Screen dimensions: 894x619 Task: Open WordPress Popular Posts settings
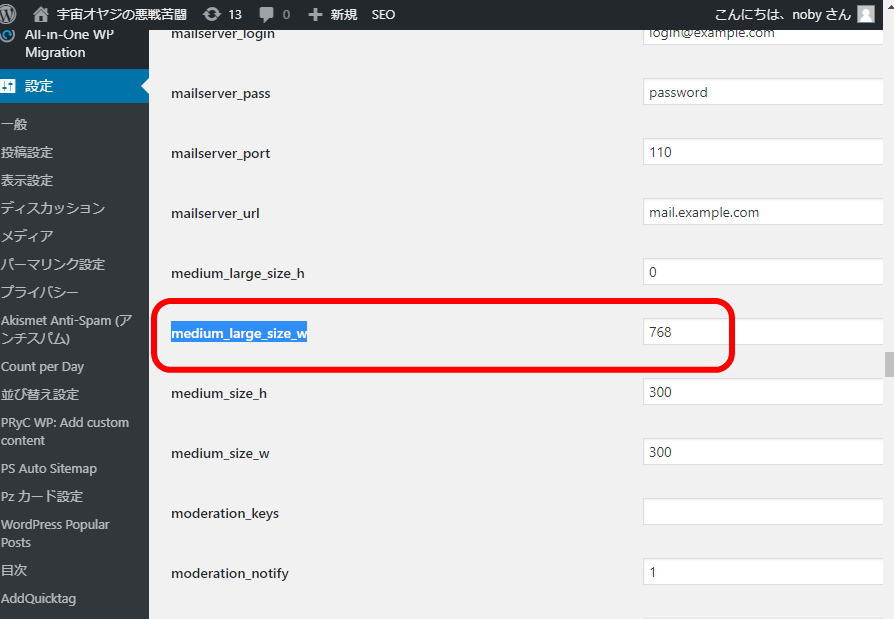(55, 533)
